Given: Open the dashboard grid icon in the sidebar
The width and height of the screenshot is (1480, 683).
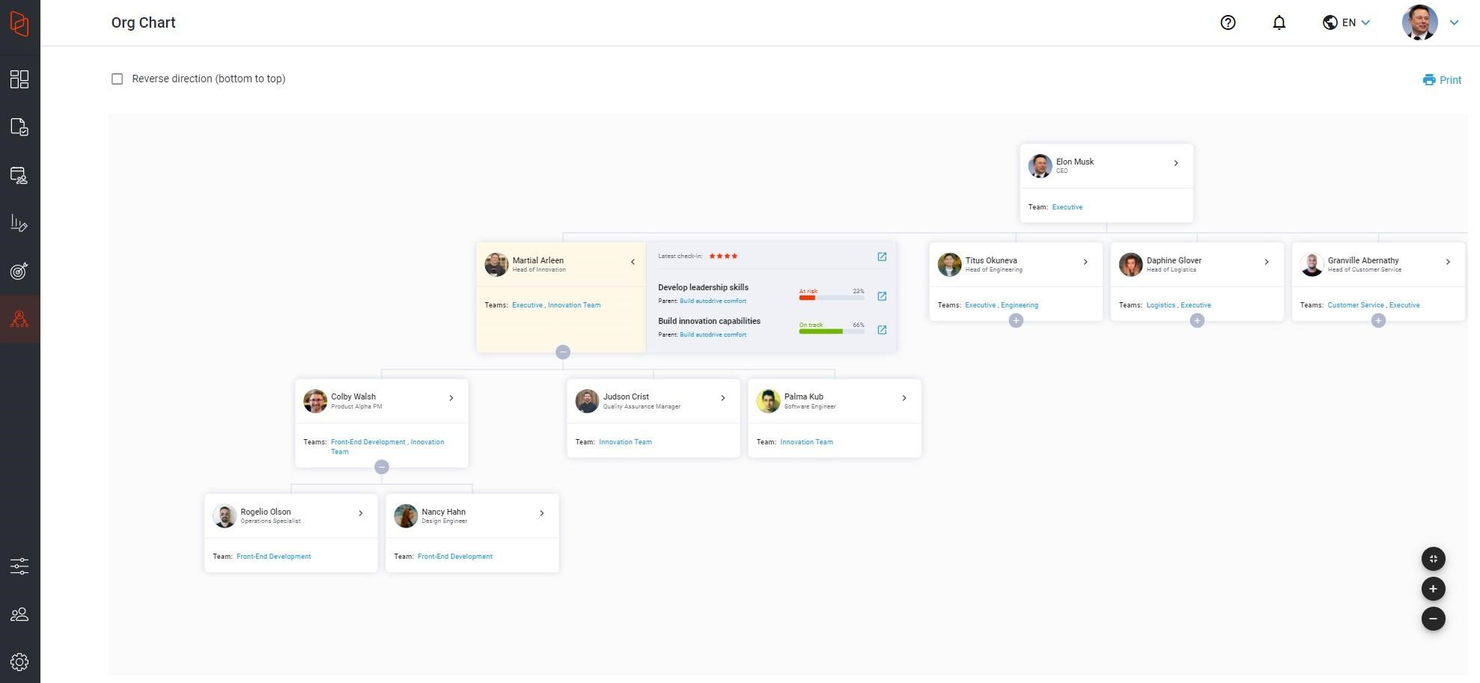Looking at the screenshot, I should 19,77.
